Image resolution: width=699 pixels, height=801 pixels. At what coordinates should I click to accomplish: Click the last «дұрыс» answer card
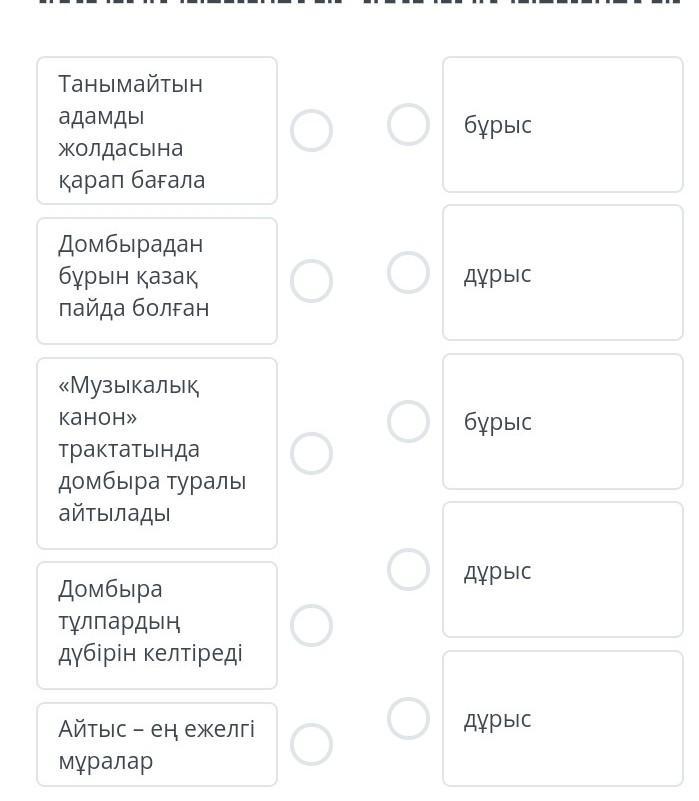[563, 718]
